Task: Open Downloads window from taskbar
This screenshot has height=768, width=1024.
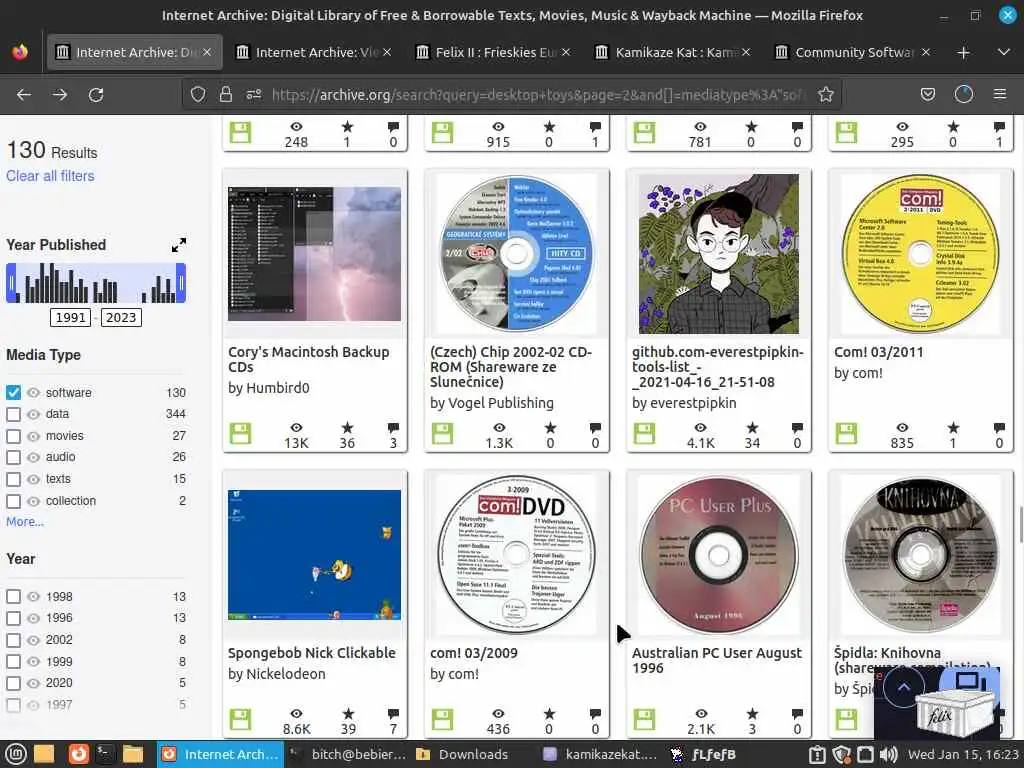Action: (462, 754)
